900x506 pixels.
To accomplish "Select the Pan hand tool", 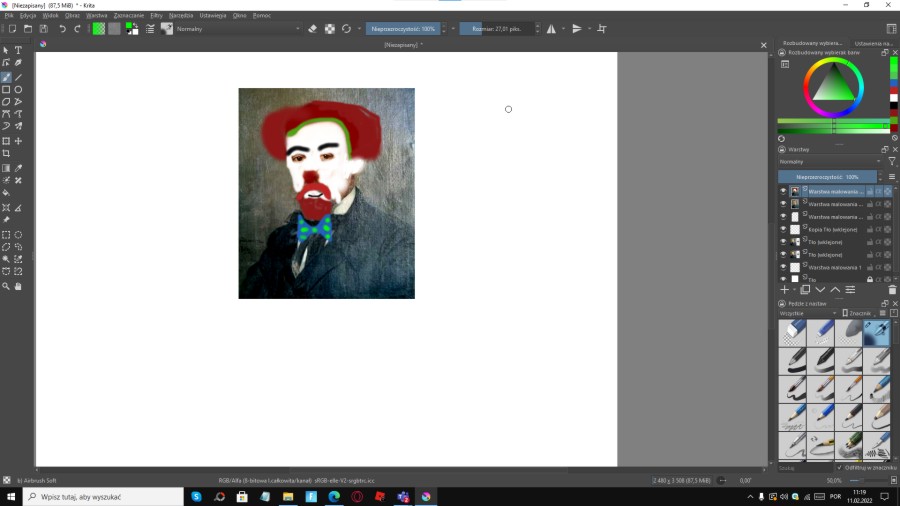I will [x=18, y=286].
